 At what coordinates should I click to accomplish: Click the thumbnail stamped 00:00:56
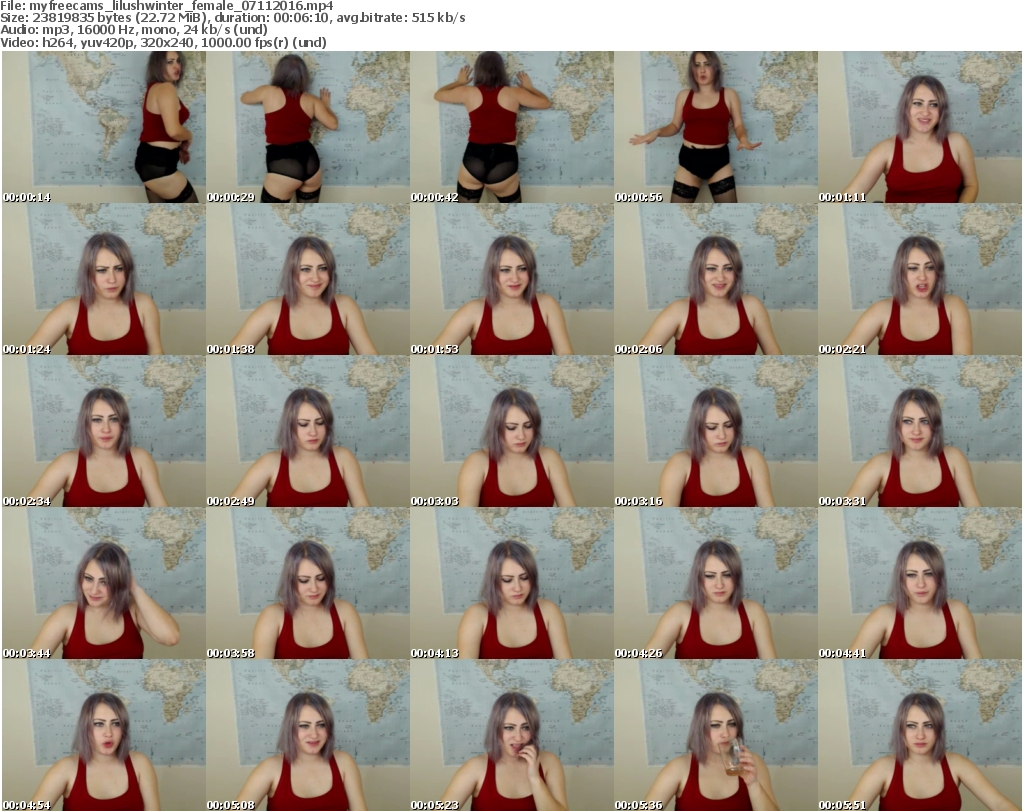point(716,127)
